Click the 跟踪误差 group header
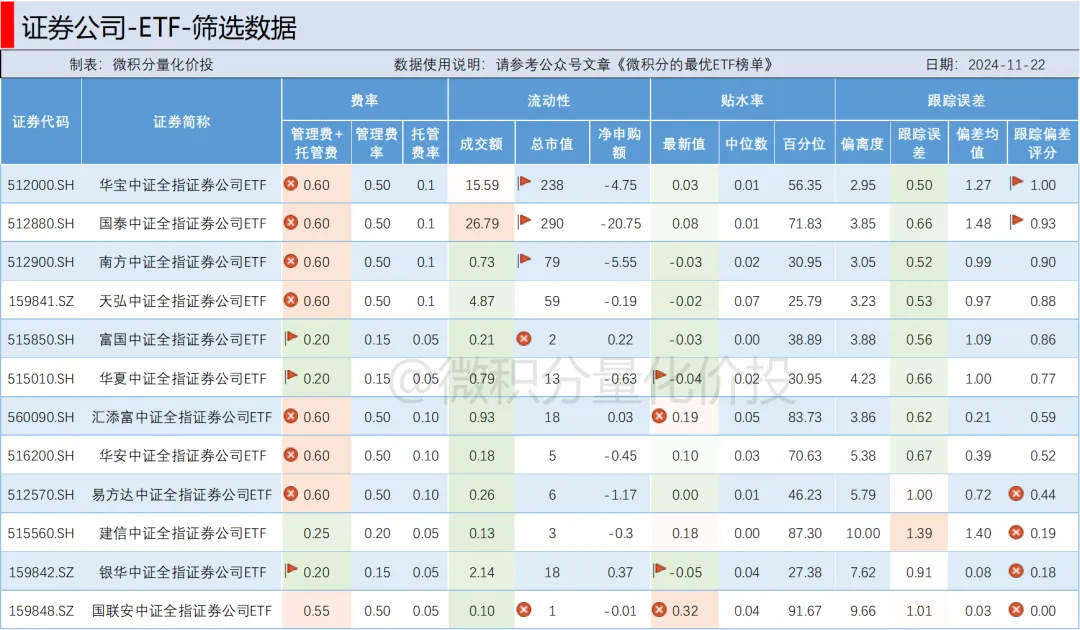 pyautogui.click(x=956, y=101)
